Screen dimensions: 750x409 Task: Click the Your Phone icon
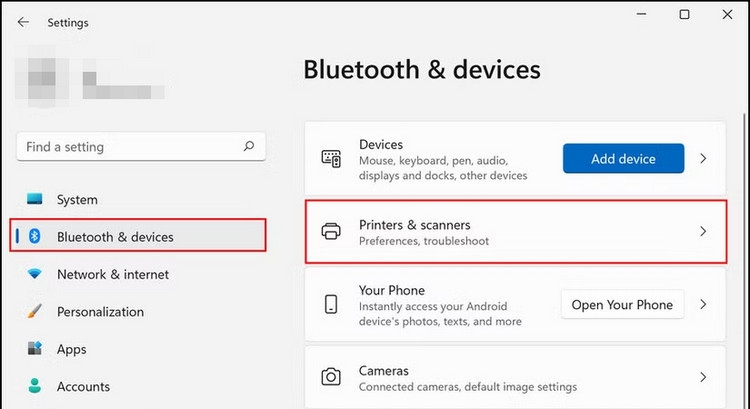point(331,304)
